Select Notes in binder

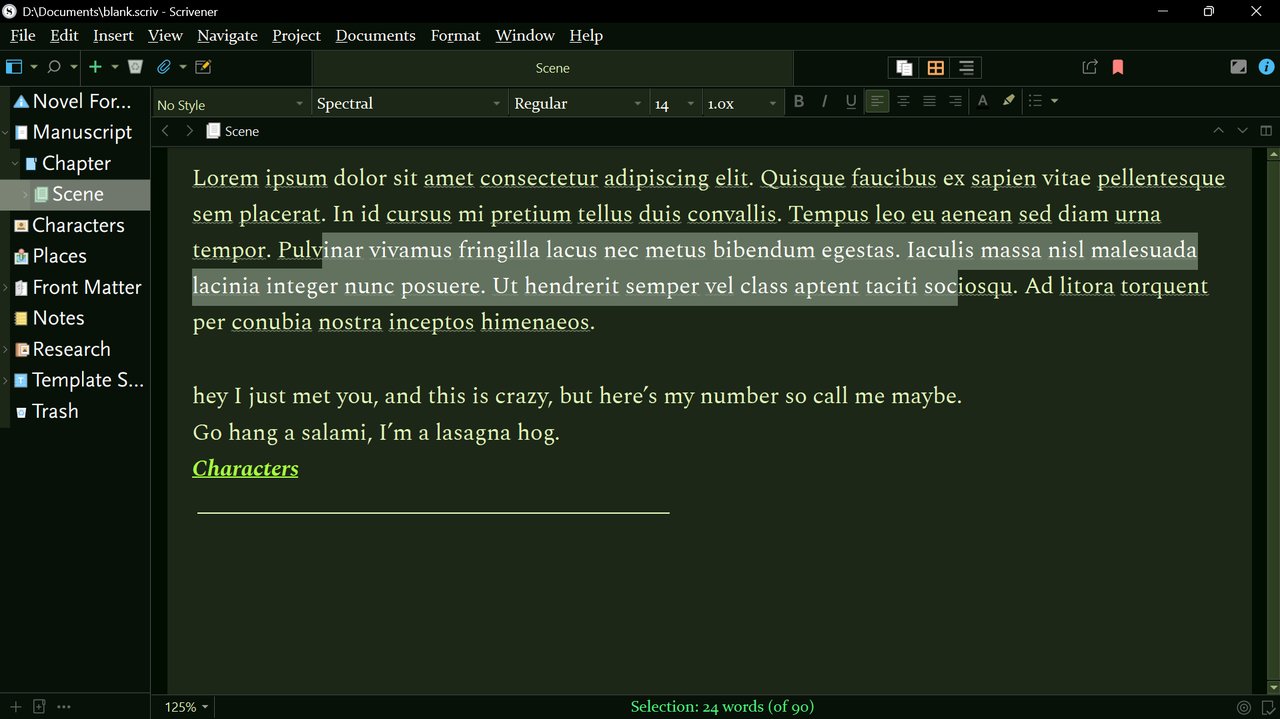[75, 318]
